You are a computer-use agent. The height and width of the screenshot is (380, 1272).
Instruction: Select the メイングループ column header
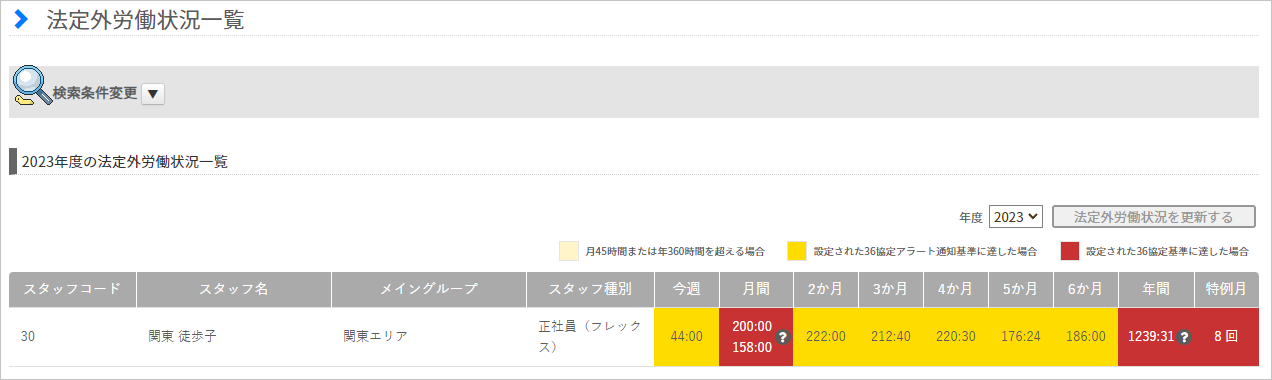(x=429, y=288)
